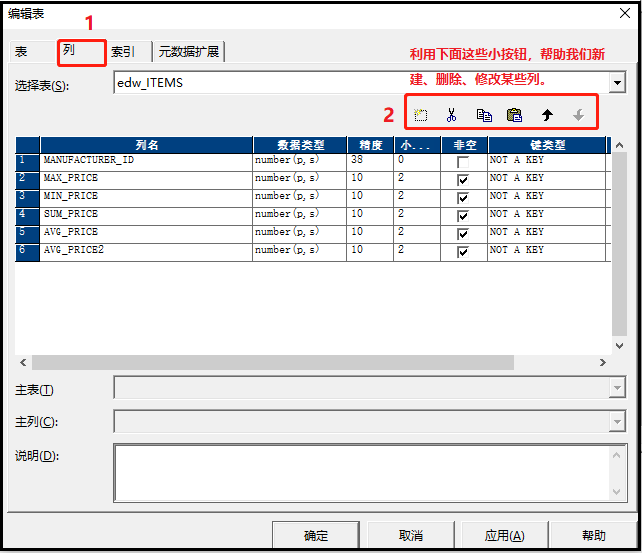Click precision value 38 cell
This screenshot has height=553, width=642.
click(x=371, y=163)
